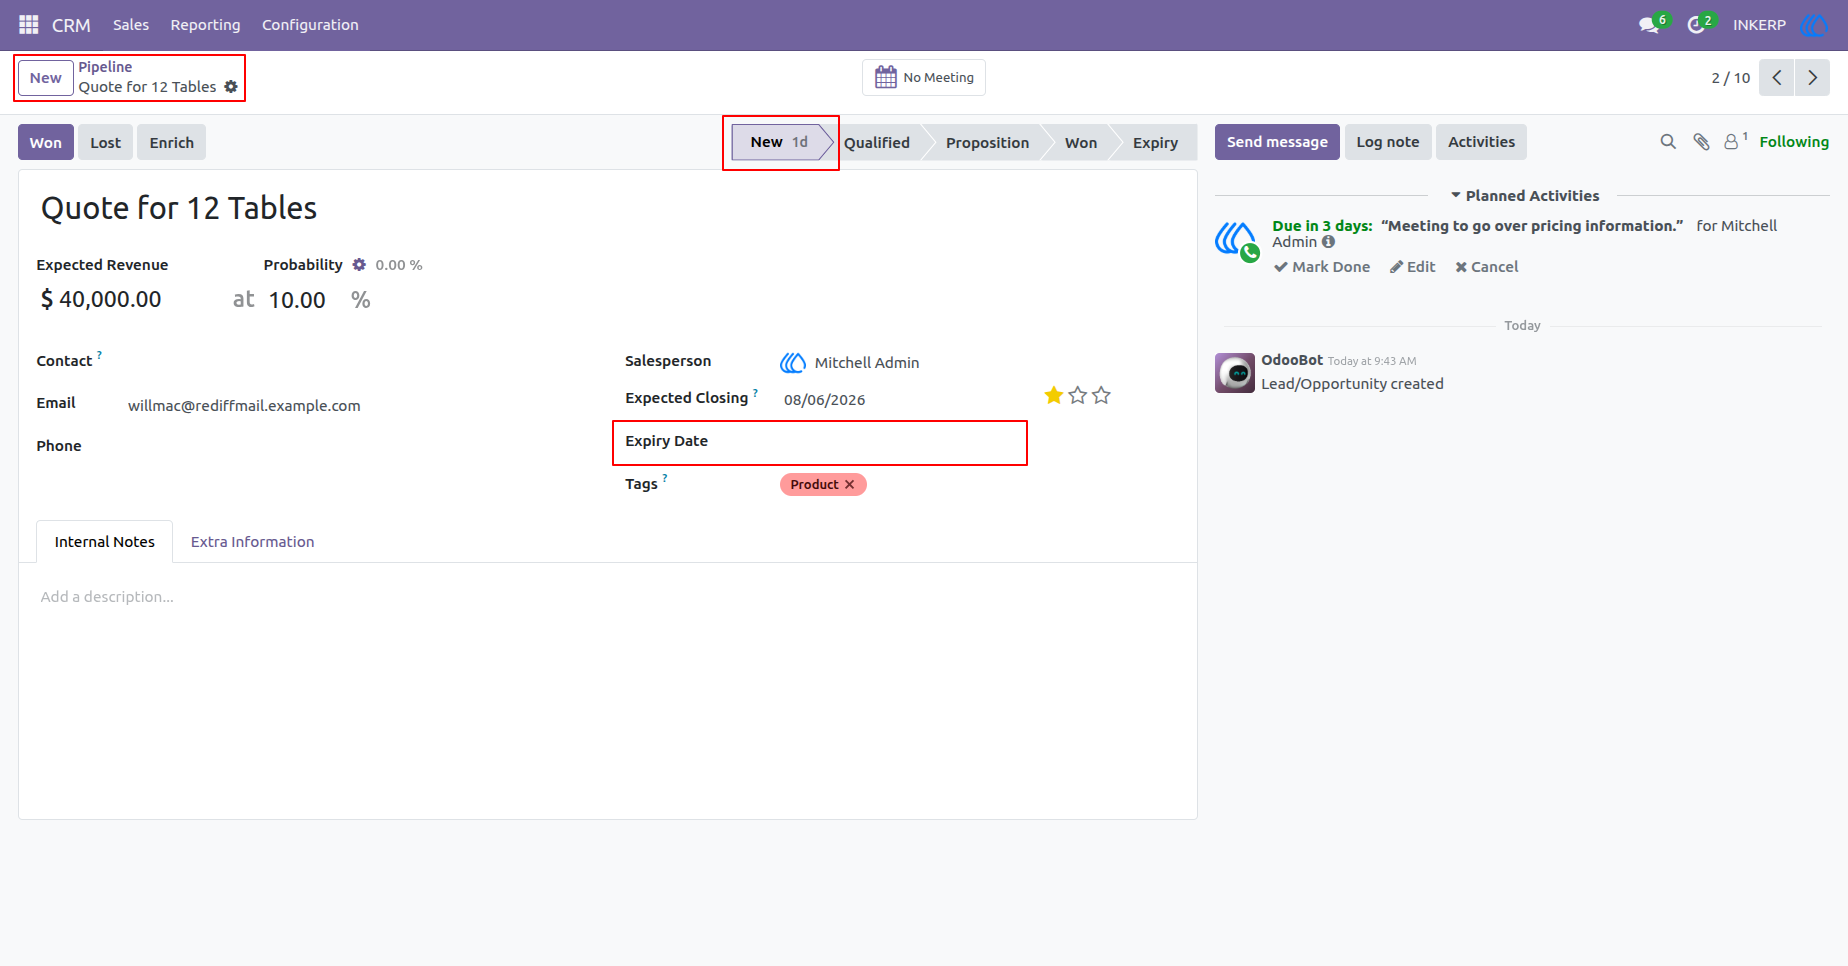Click info icon next to Admin
Screen dimensions: 1848x966
click(1328, 242)
